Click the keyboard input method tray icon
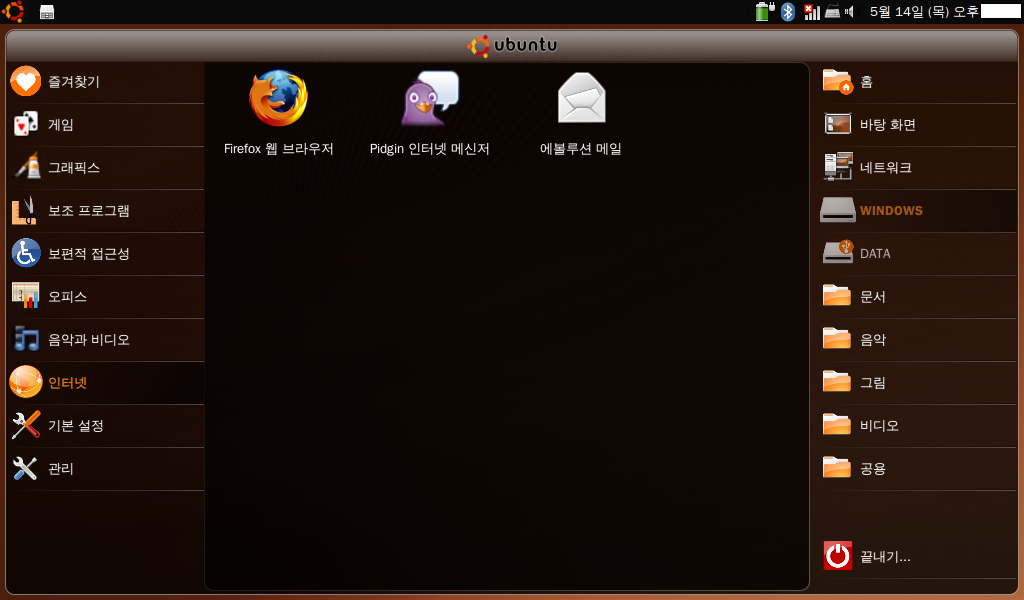The image size is (1024, 600). coord(833,11)
